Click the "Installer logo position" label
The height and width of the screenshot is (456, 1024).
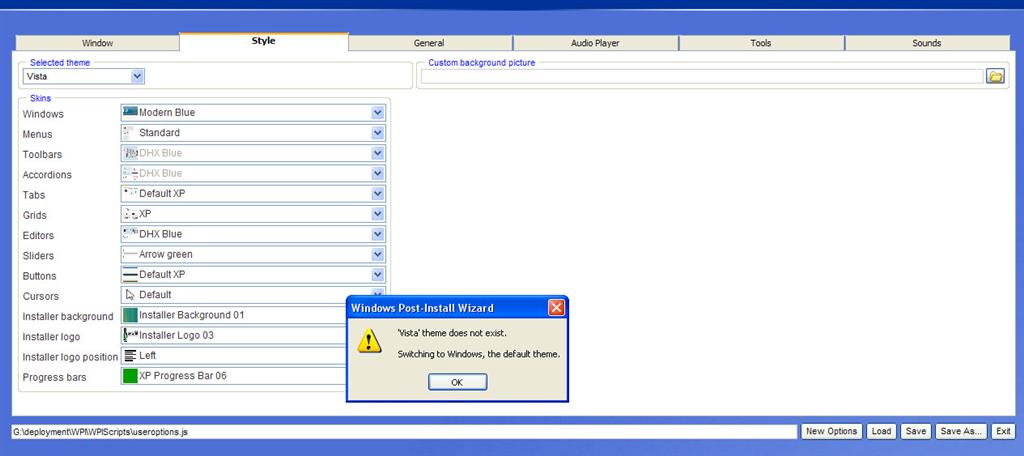point(71,357)
